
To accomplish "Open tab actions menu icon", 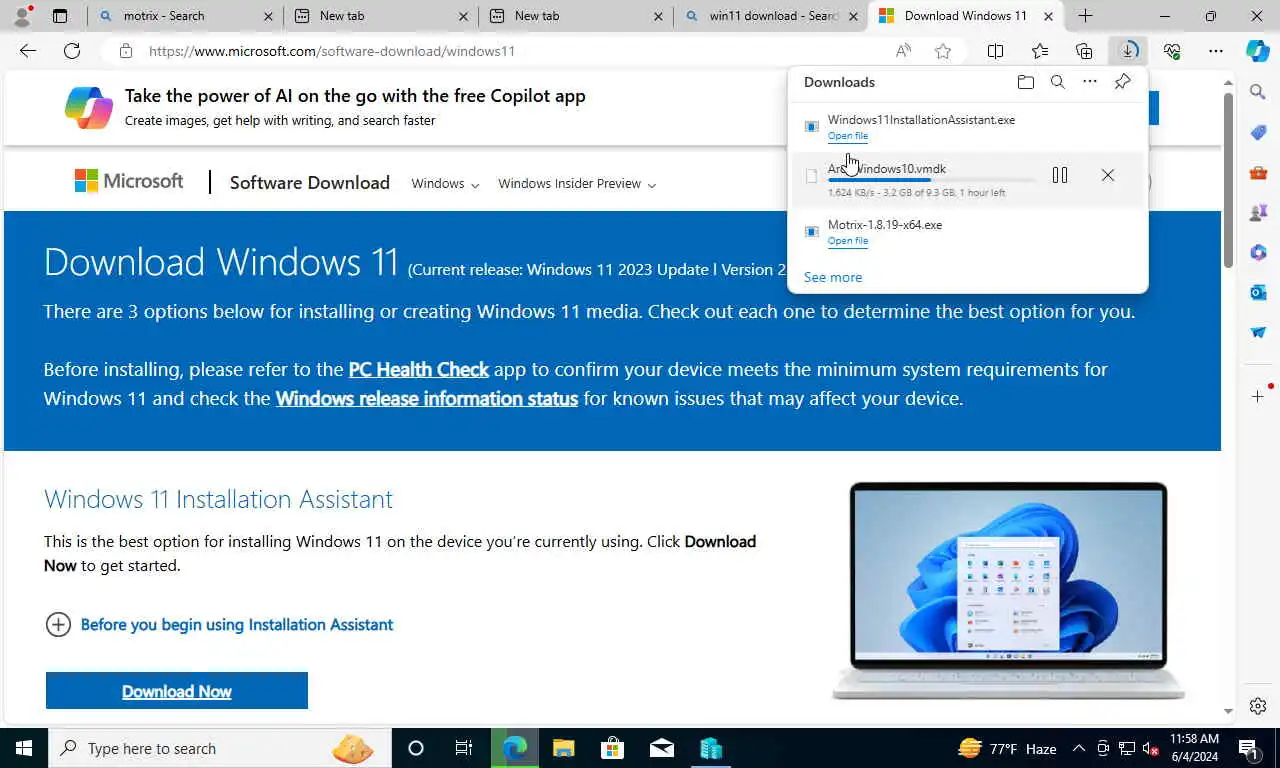I will click(60, 16).
